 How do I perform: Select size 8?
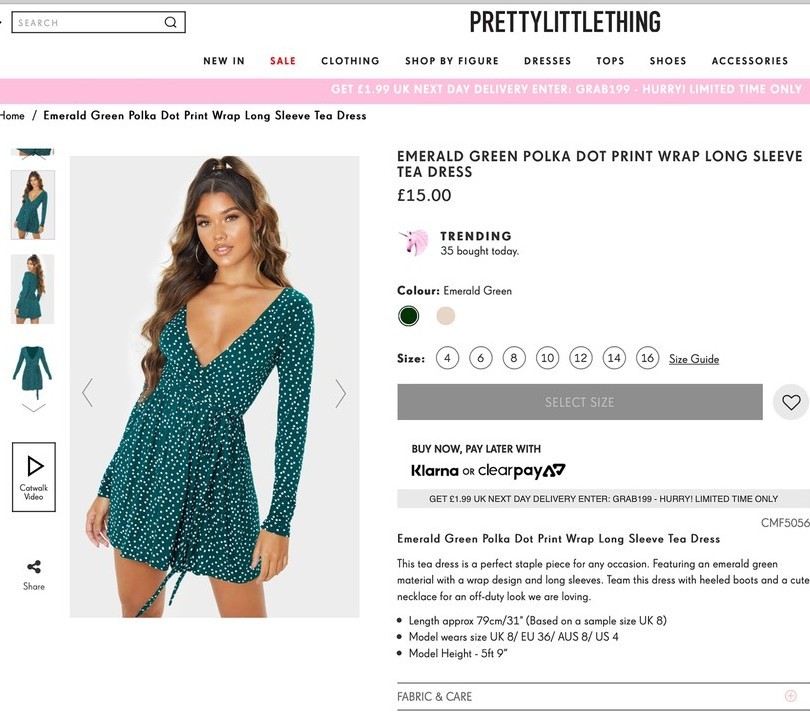tap(514, 358)
